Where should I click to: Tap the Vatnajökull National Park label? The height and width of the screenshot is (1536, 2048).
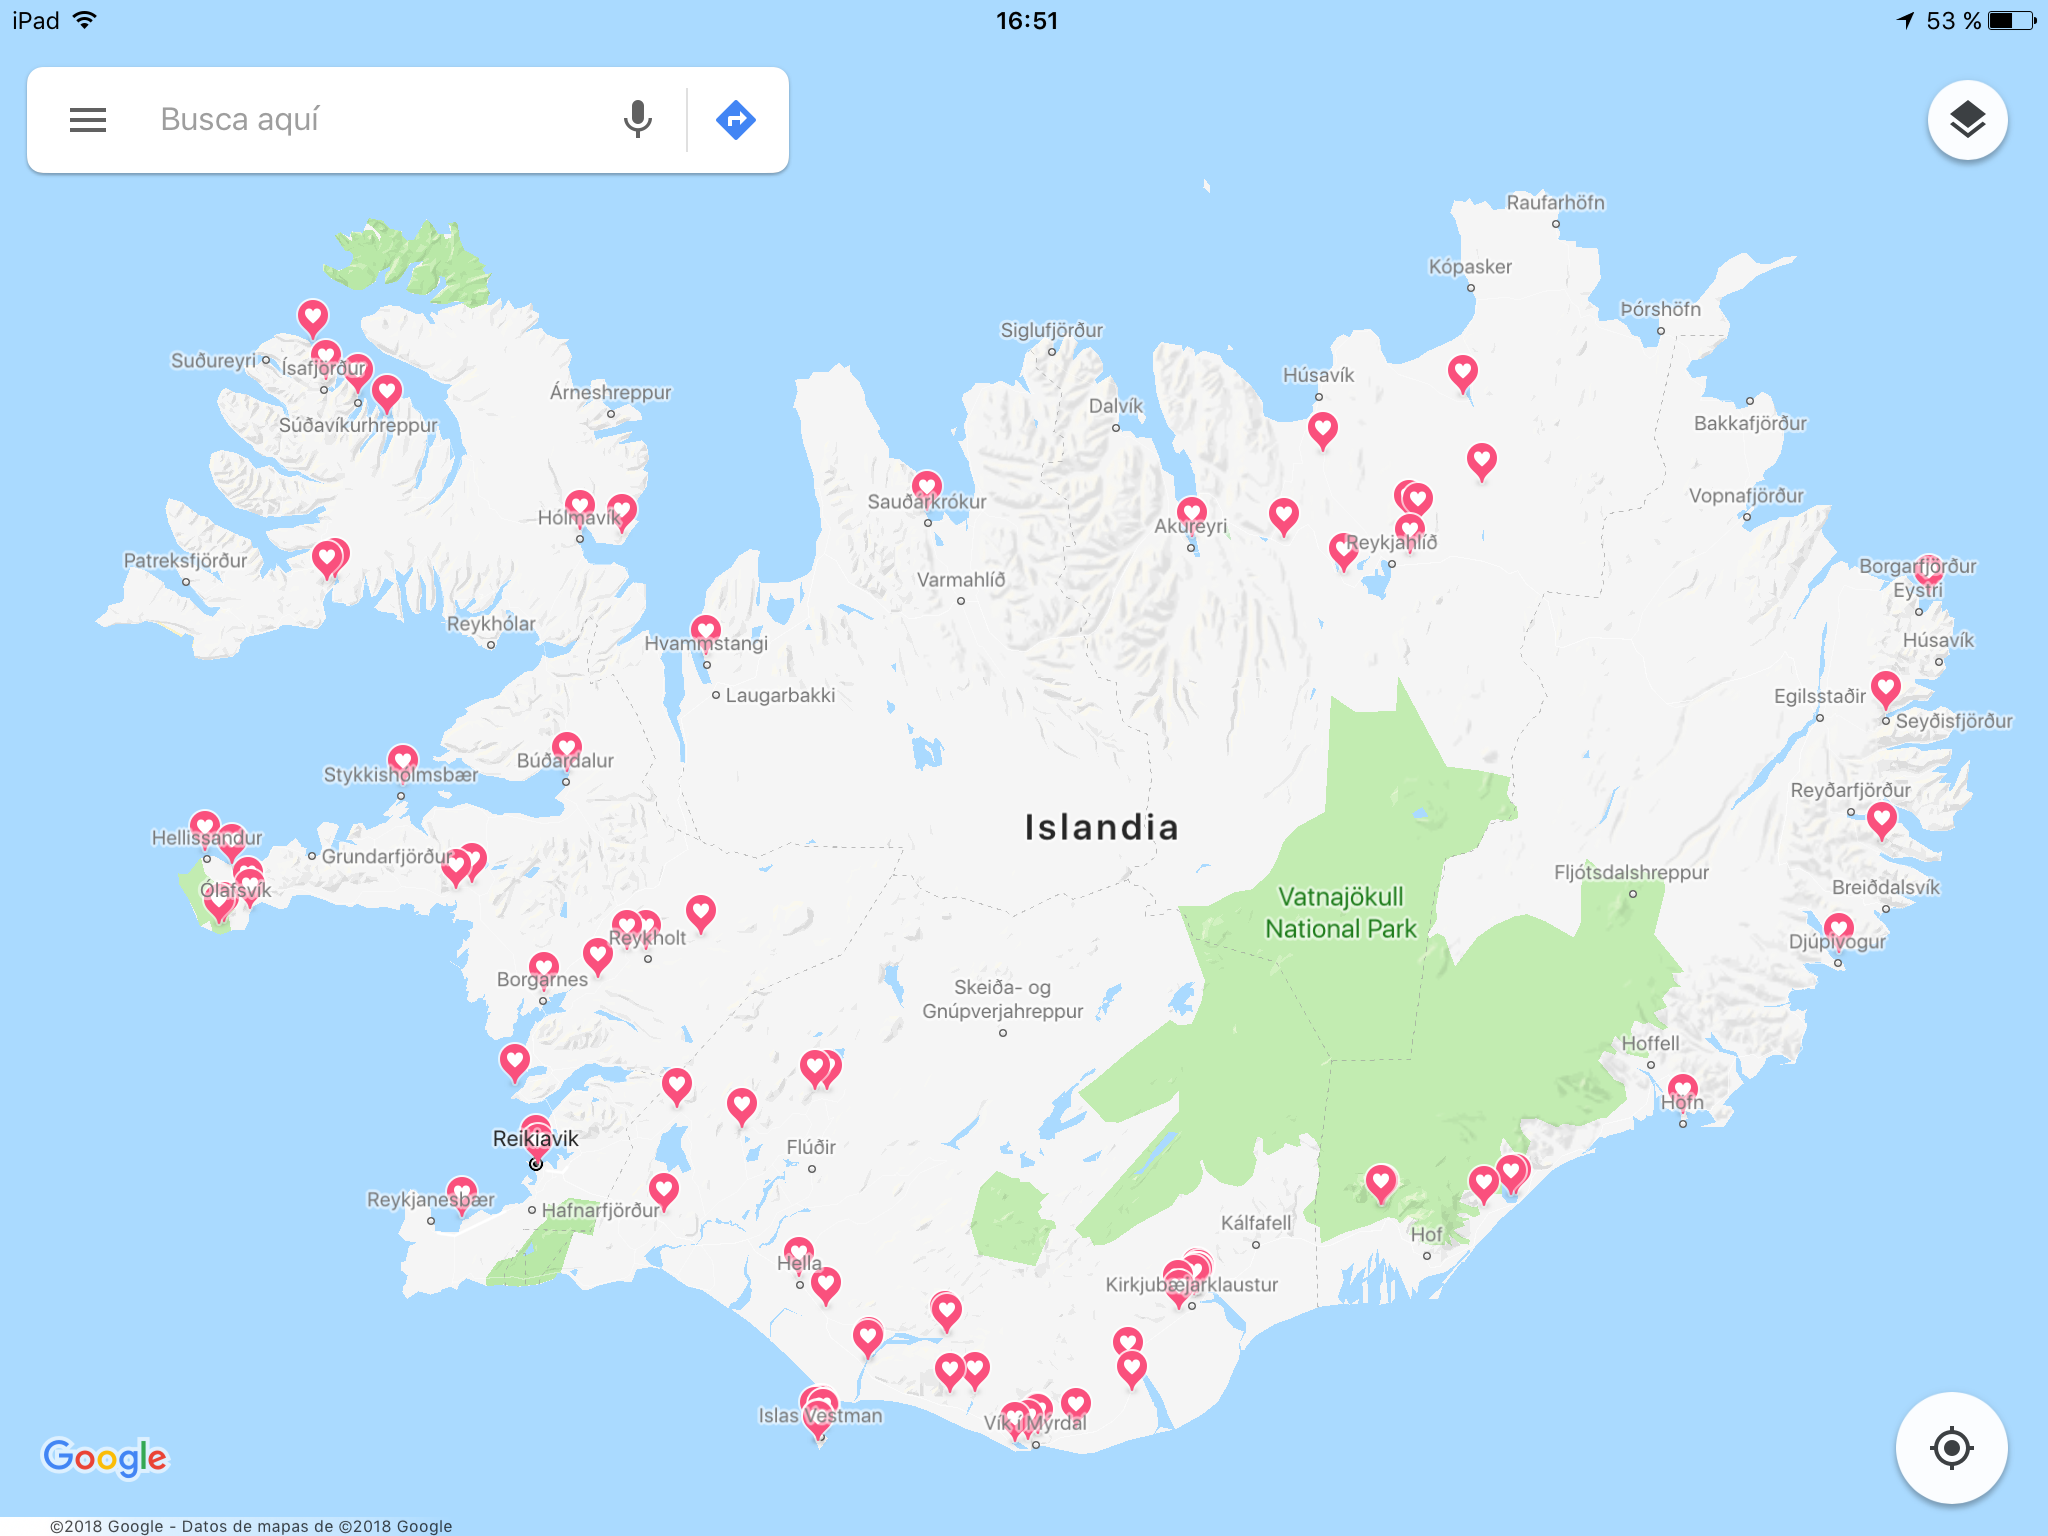pos(1341,913)
